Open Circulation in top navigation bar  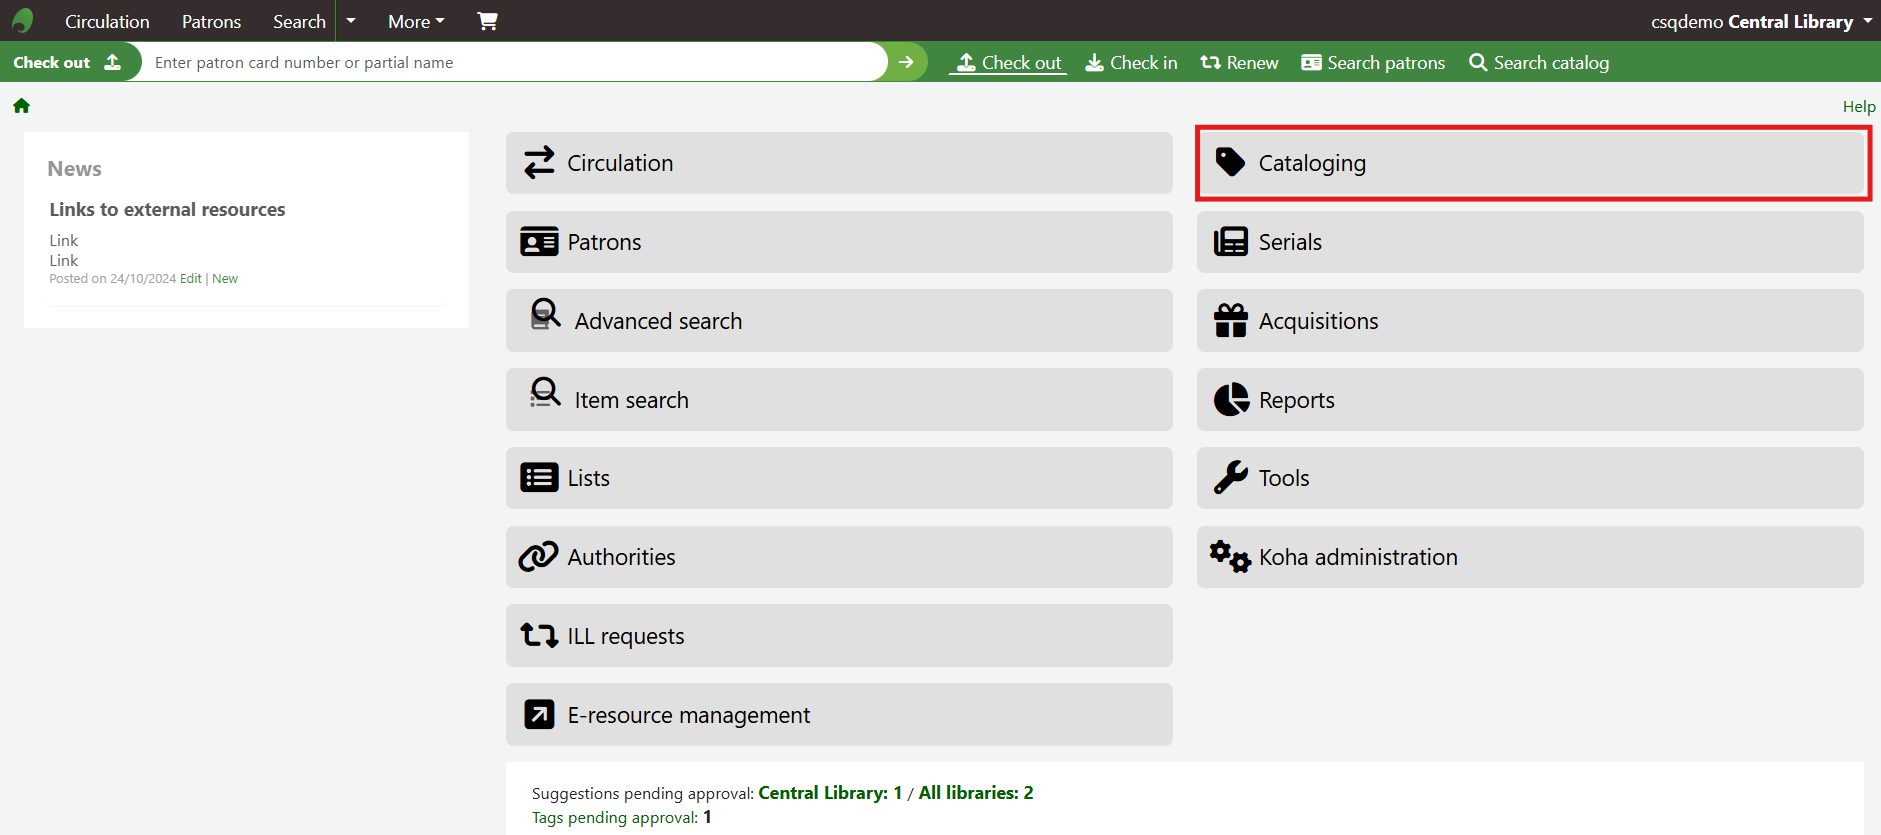point(107,21)
